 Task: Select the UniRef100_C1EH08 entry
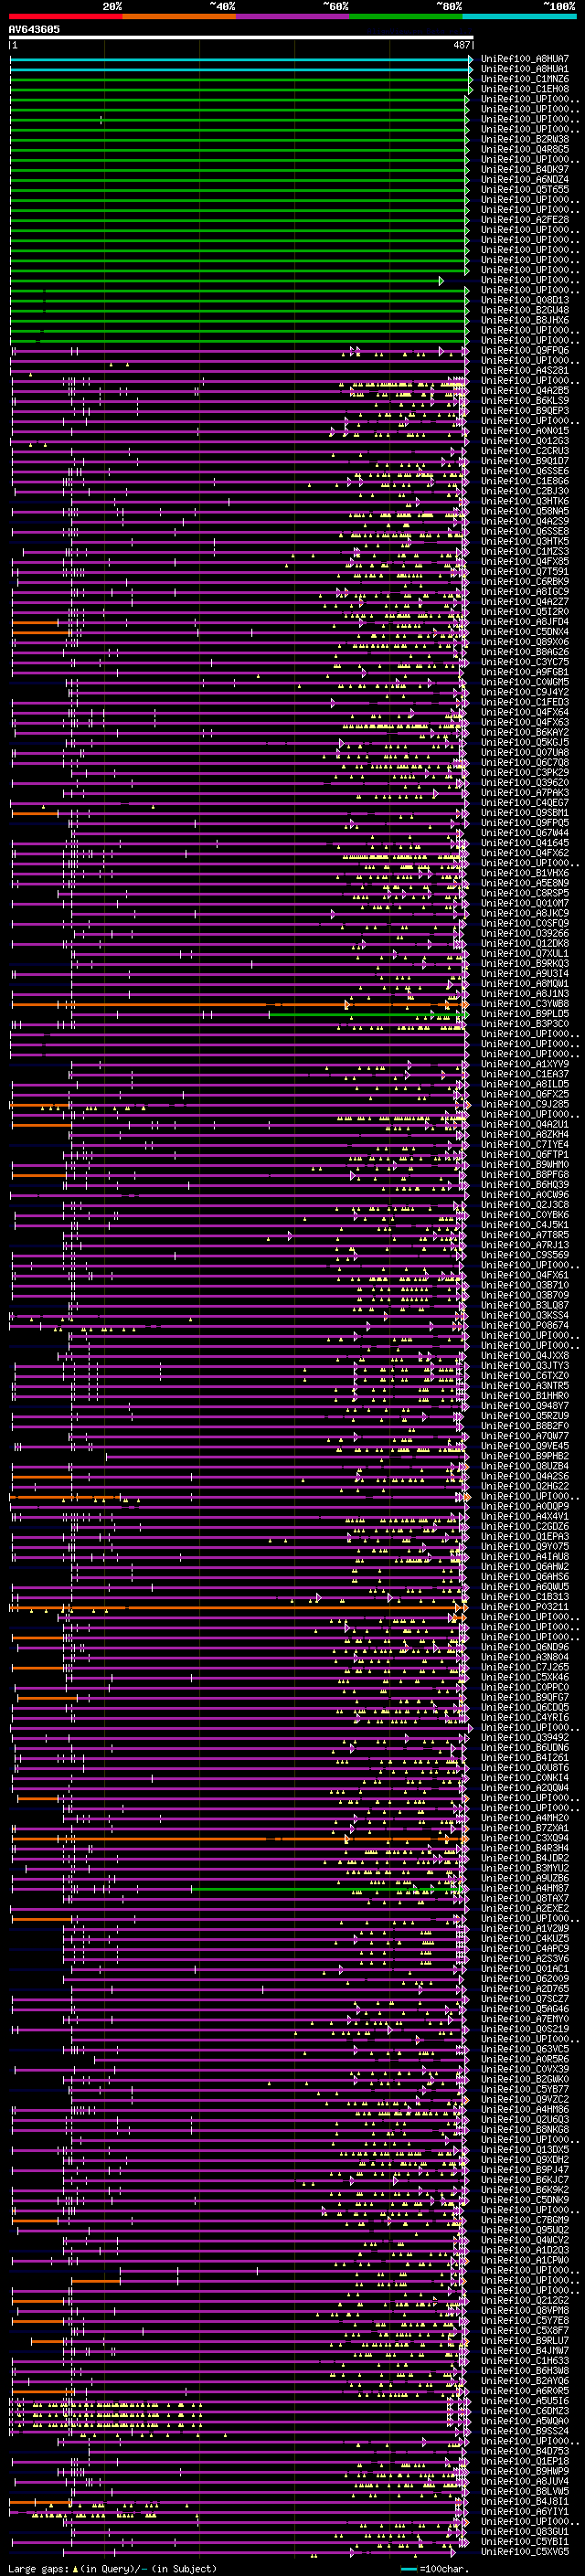pyautogui.click(x=525, y=89)
